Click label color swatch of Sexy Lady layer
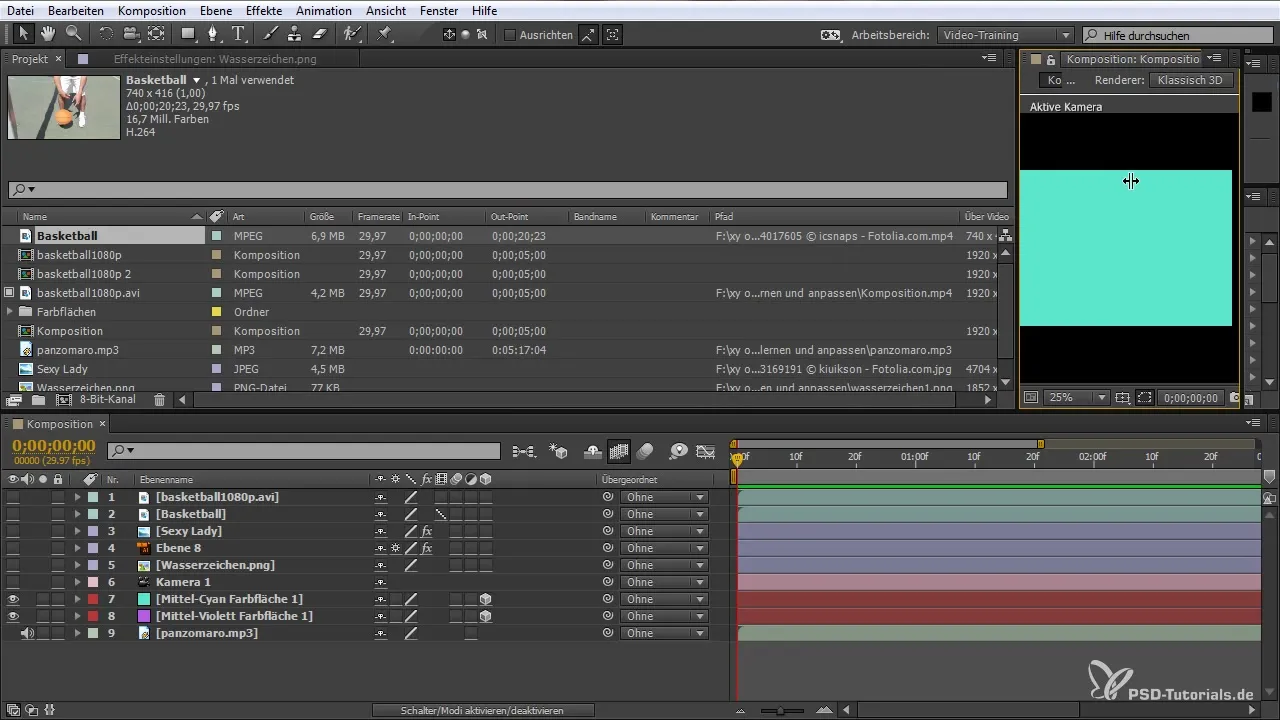1280x720 pixels. pyautogui.click(x=93, y=531)
